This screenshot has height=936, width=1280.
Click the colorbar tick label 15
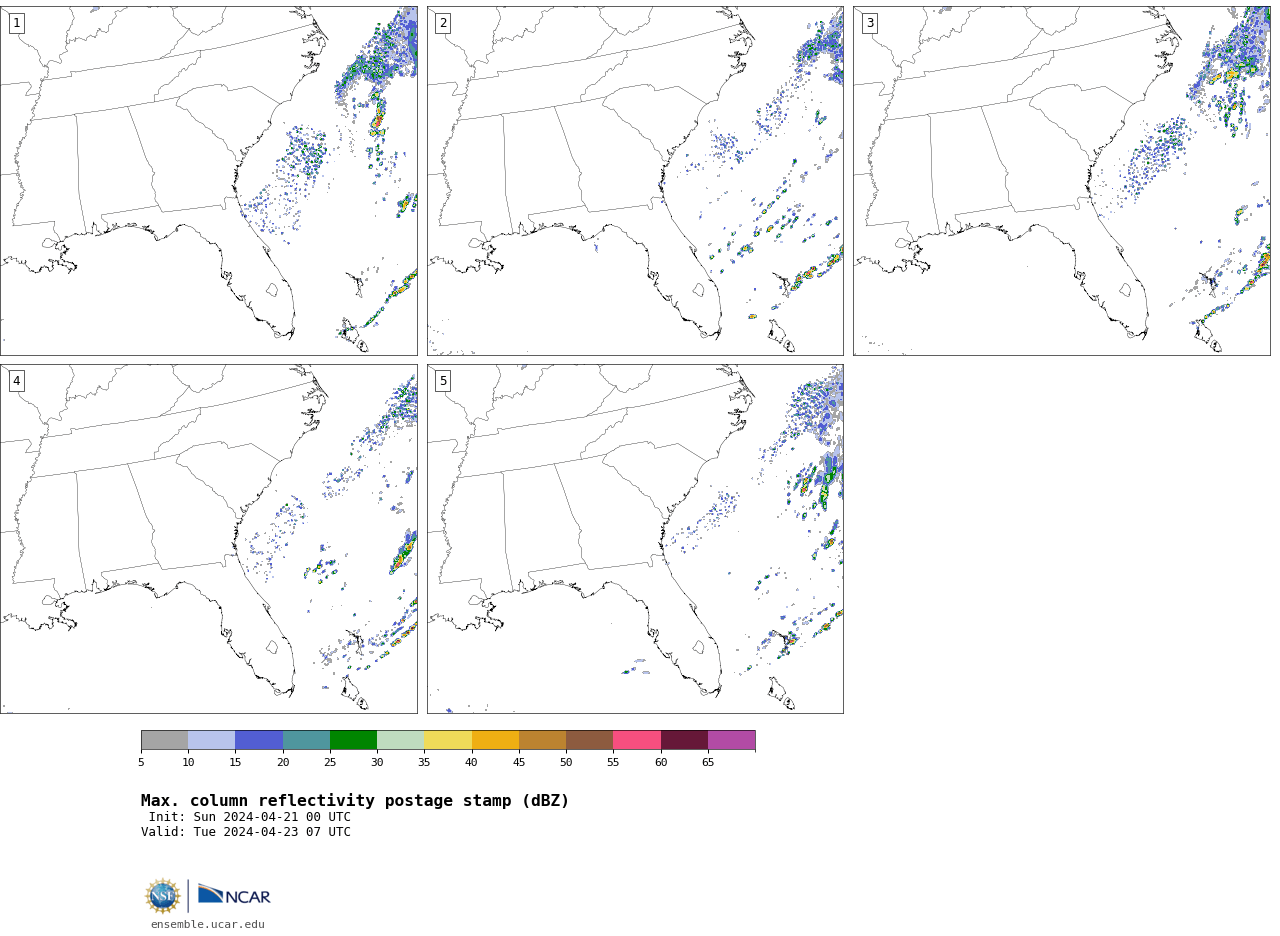235,763
